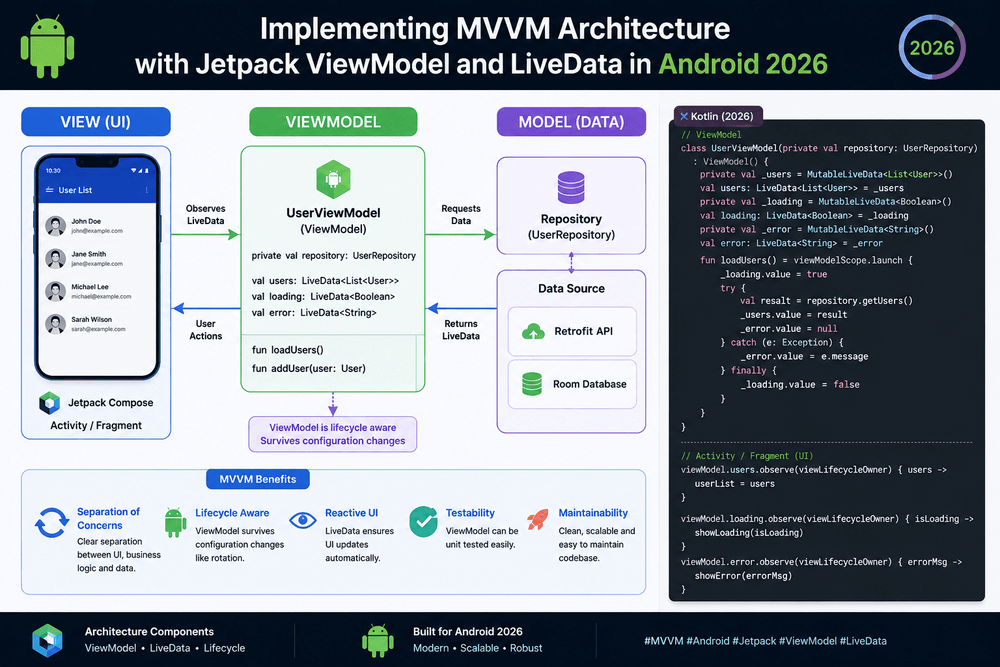Select the MVVM Benefits tab label

coord(258,479)
